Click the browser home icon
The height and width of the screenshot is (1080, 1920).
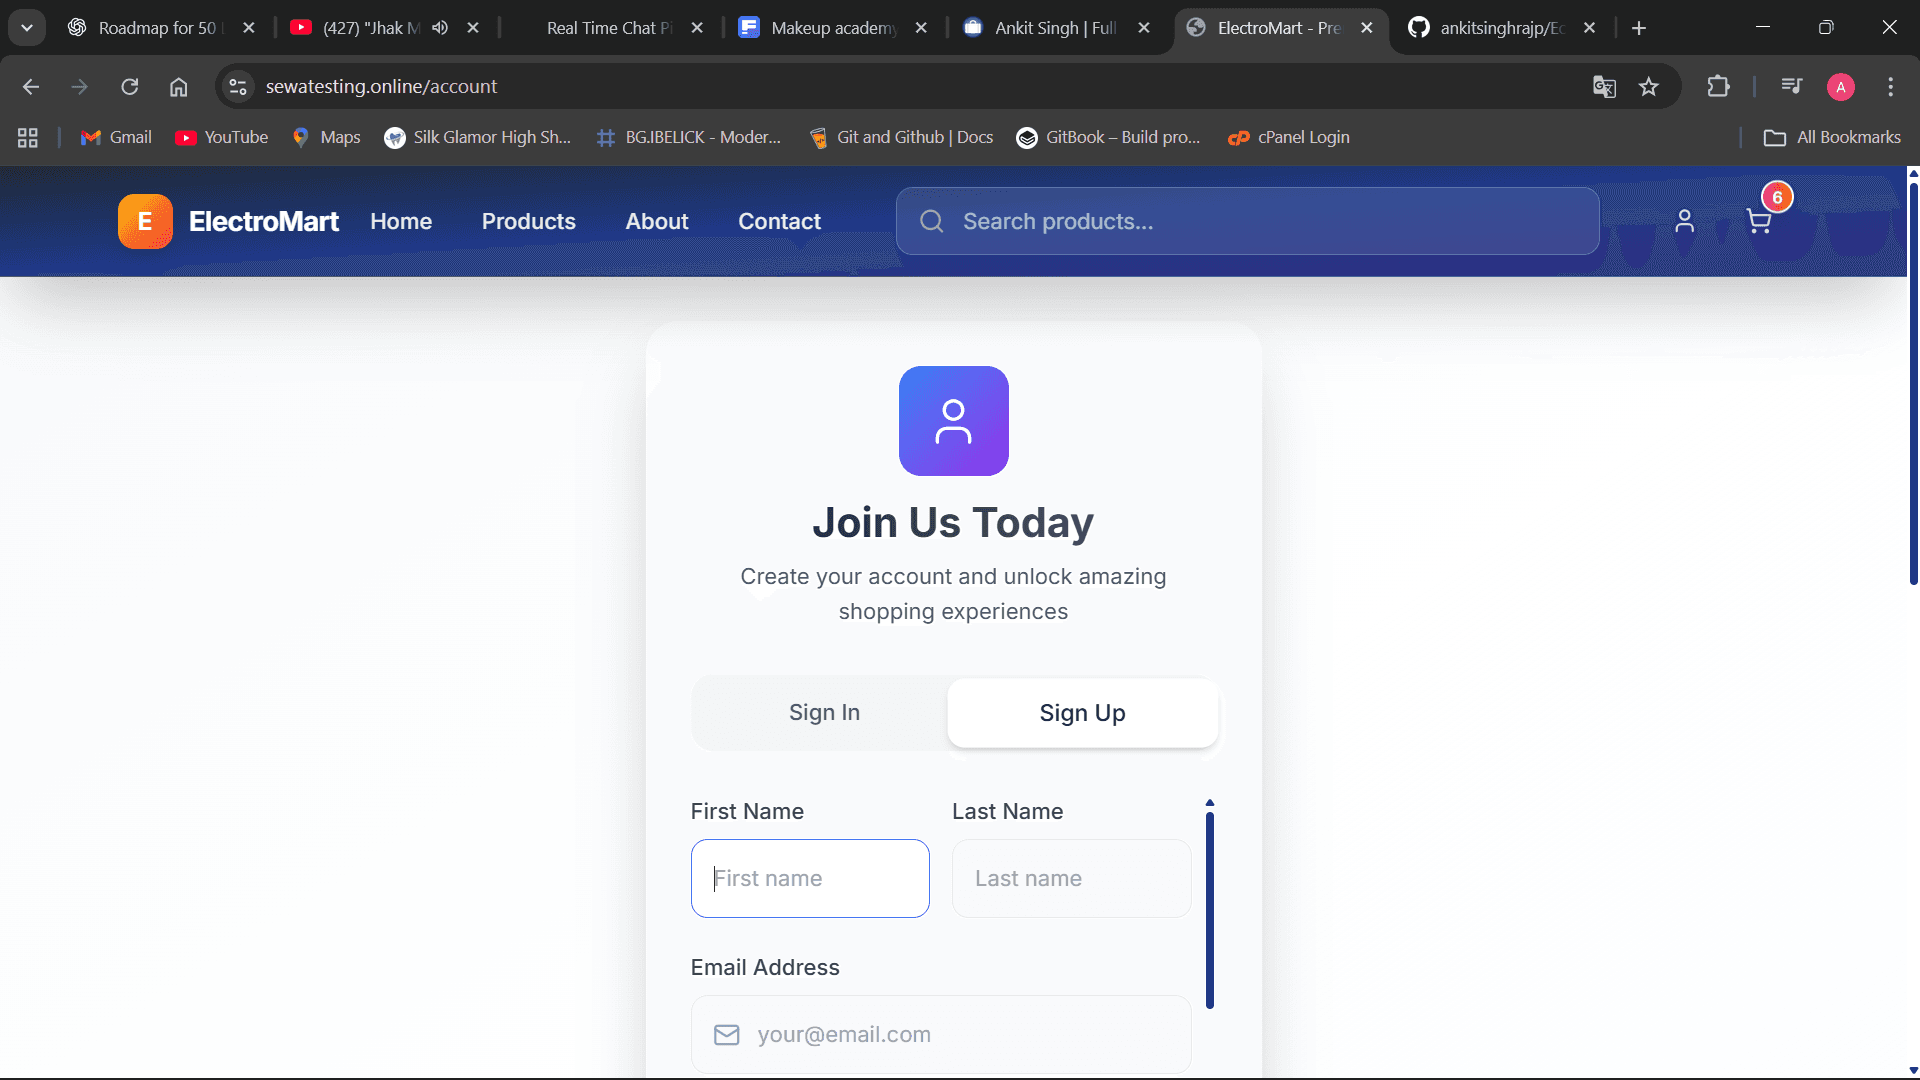178,87
